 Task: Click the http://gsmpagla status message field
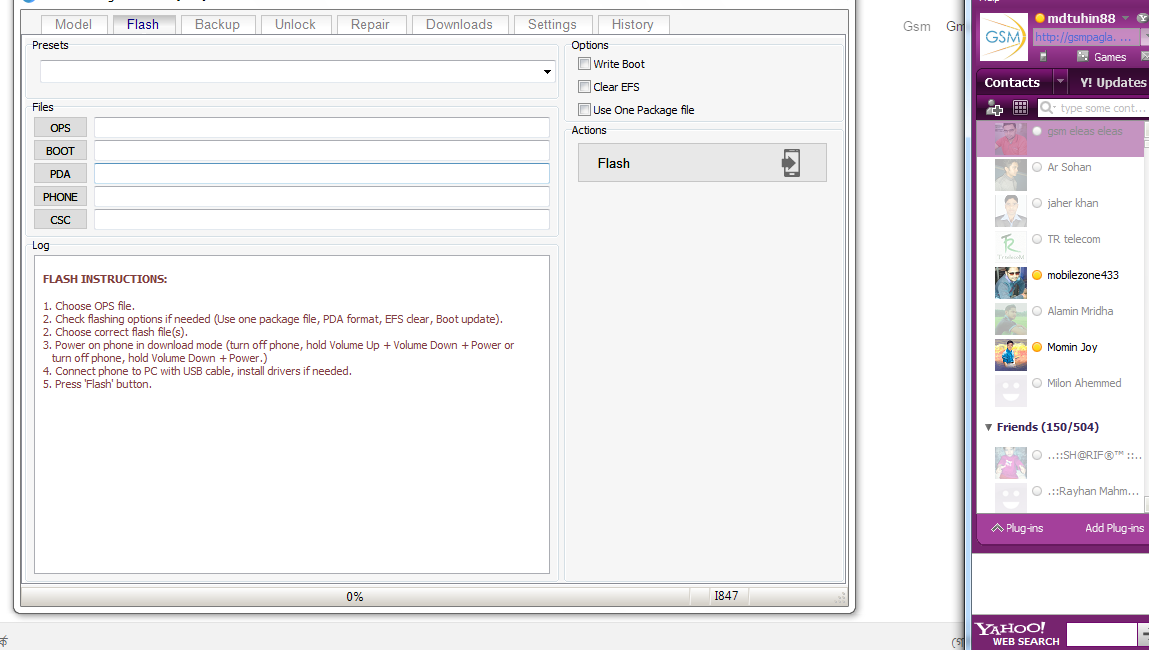pos(1086,37)
